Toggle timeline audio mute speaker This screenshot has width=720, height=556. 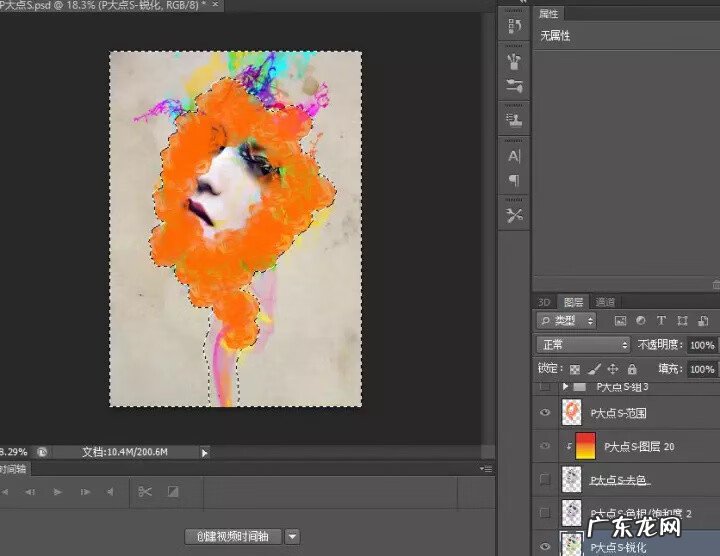pos(110,492)
